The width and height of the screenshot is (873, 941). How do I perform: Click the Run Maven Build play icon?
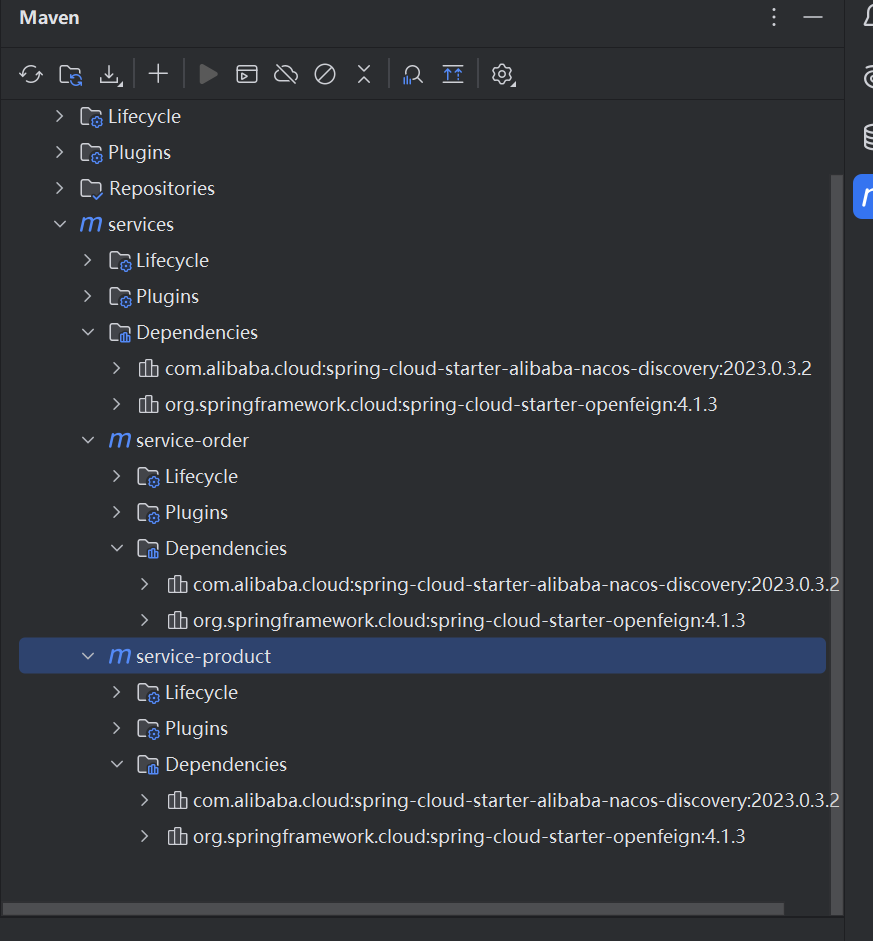(208, 74)
